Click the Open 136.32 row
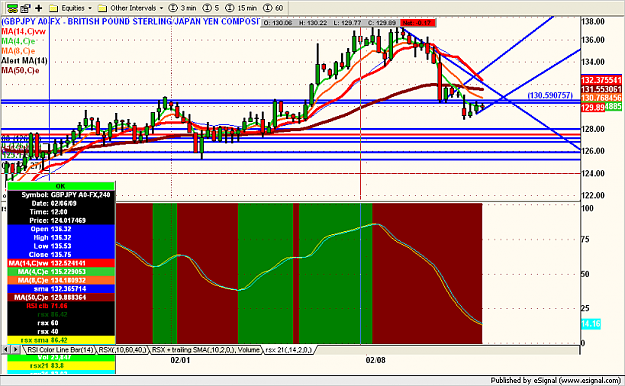Image resolution: width=625 pixels, height=386 pixels. pos(61,229)
